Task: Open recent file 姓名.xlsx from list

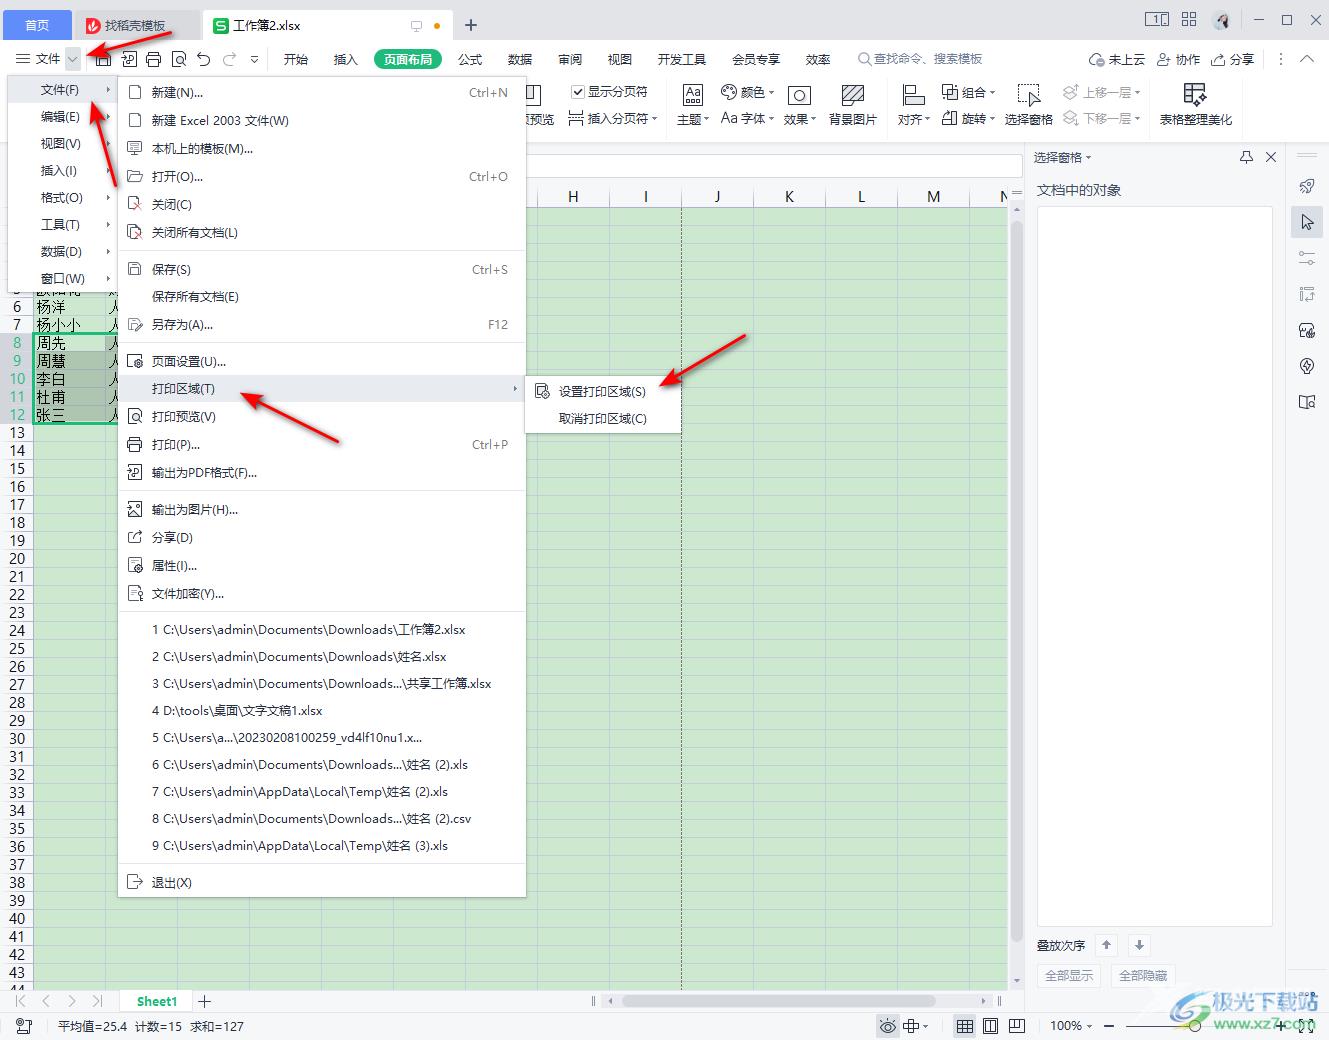Action: (x=322, y=657)
